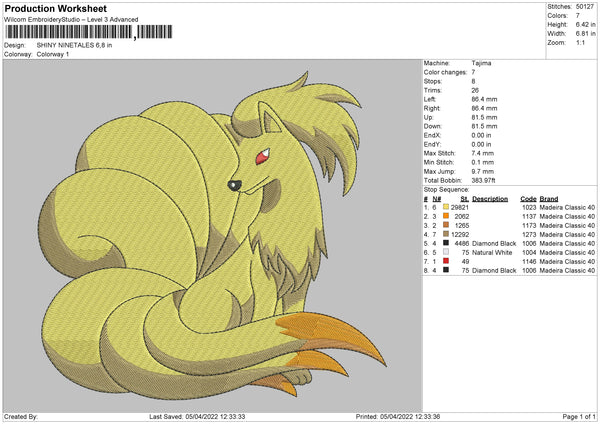The image size is (600, 424).
Task: Click 'Madeira Classic 40' brand in row 1
Action: pos(567,207)
